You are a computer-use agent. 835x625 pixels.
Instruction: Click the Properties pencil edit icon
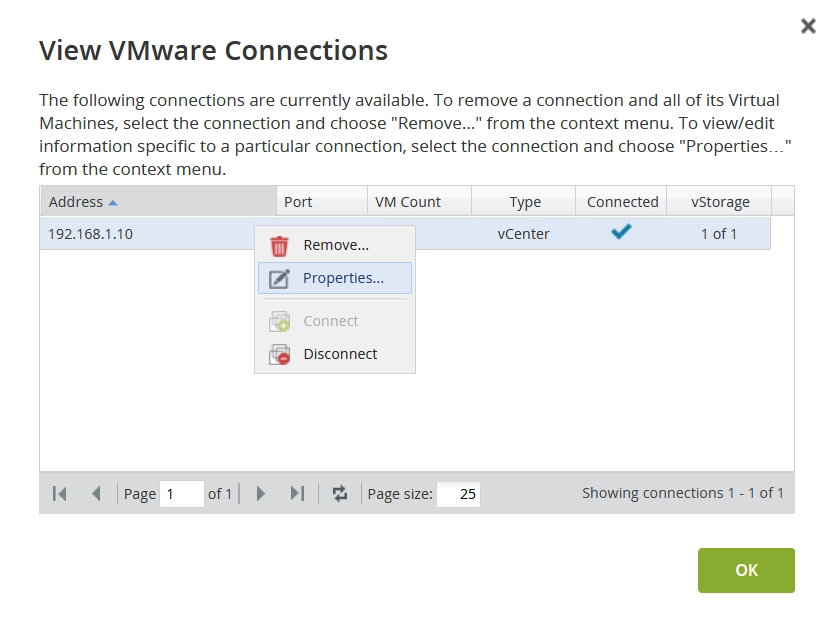279,278
